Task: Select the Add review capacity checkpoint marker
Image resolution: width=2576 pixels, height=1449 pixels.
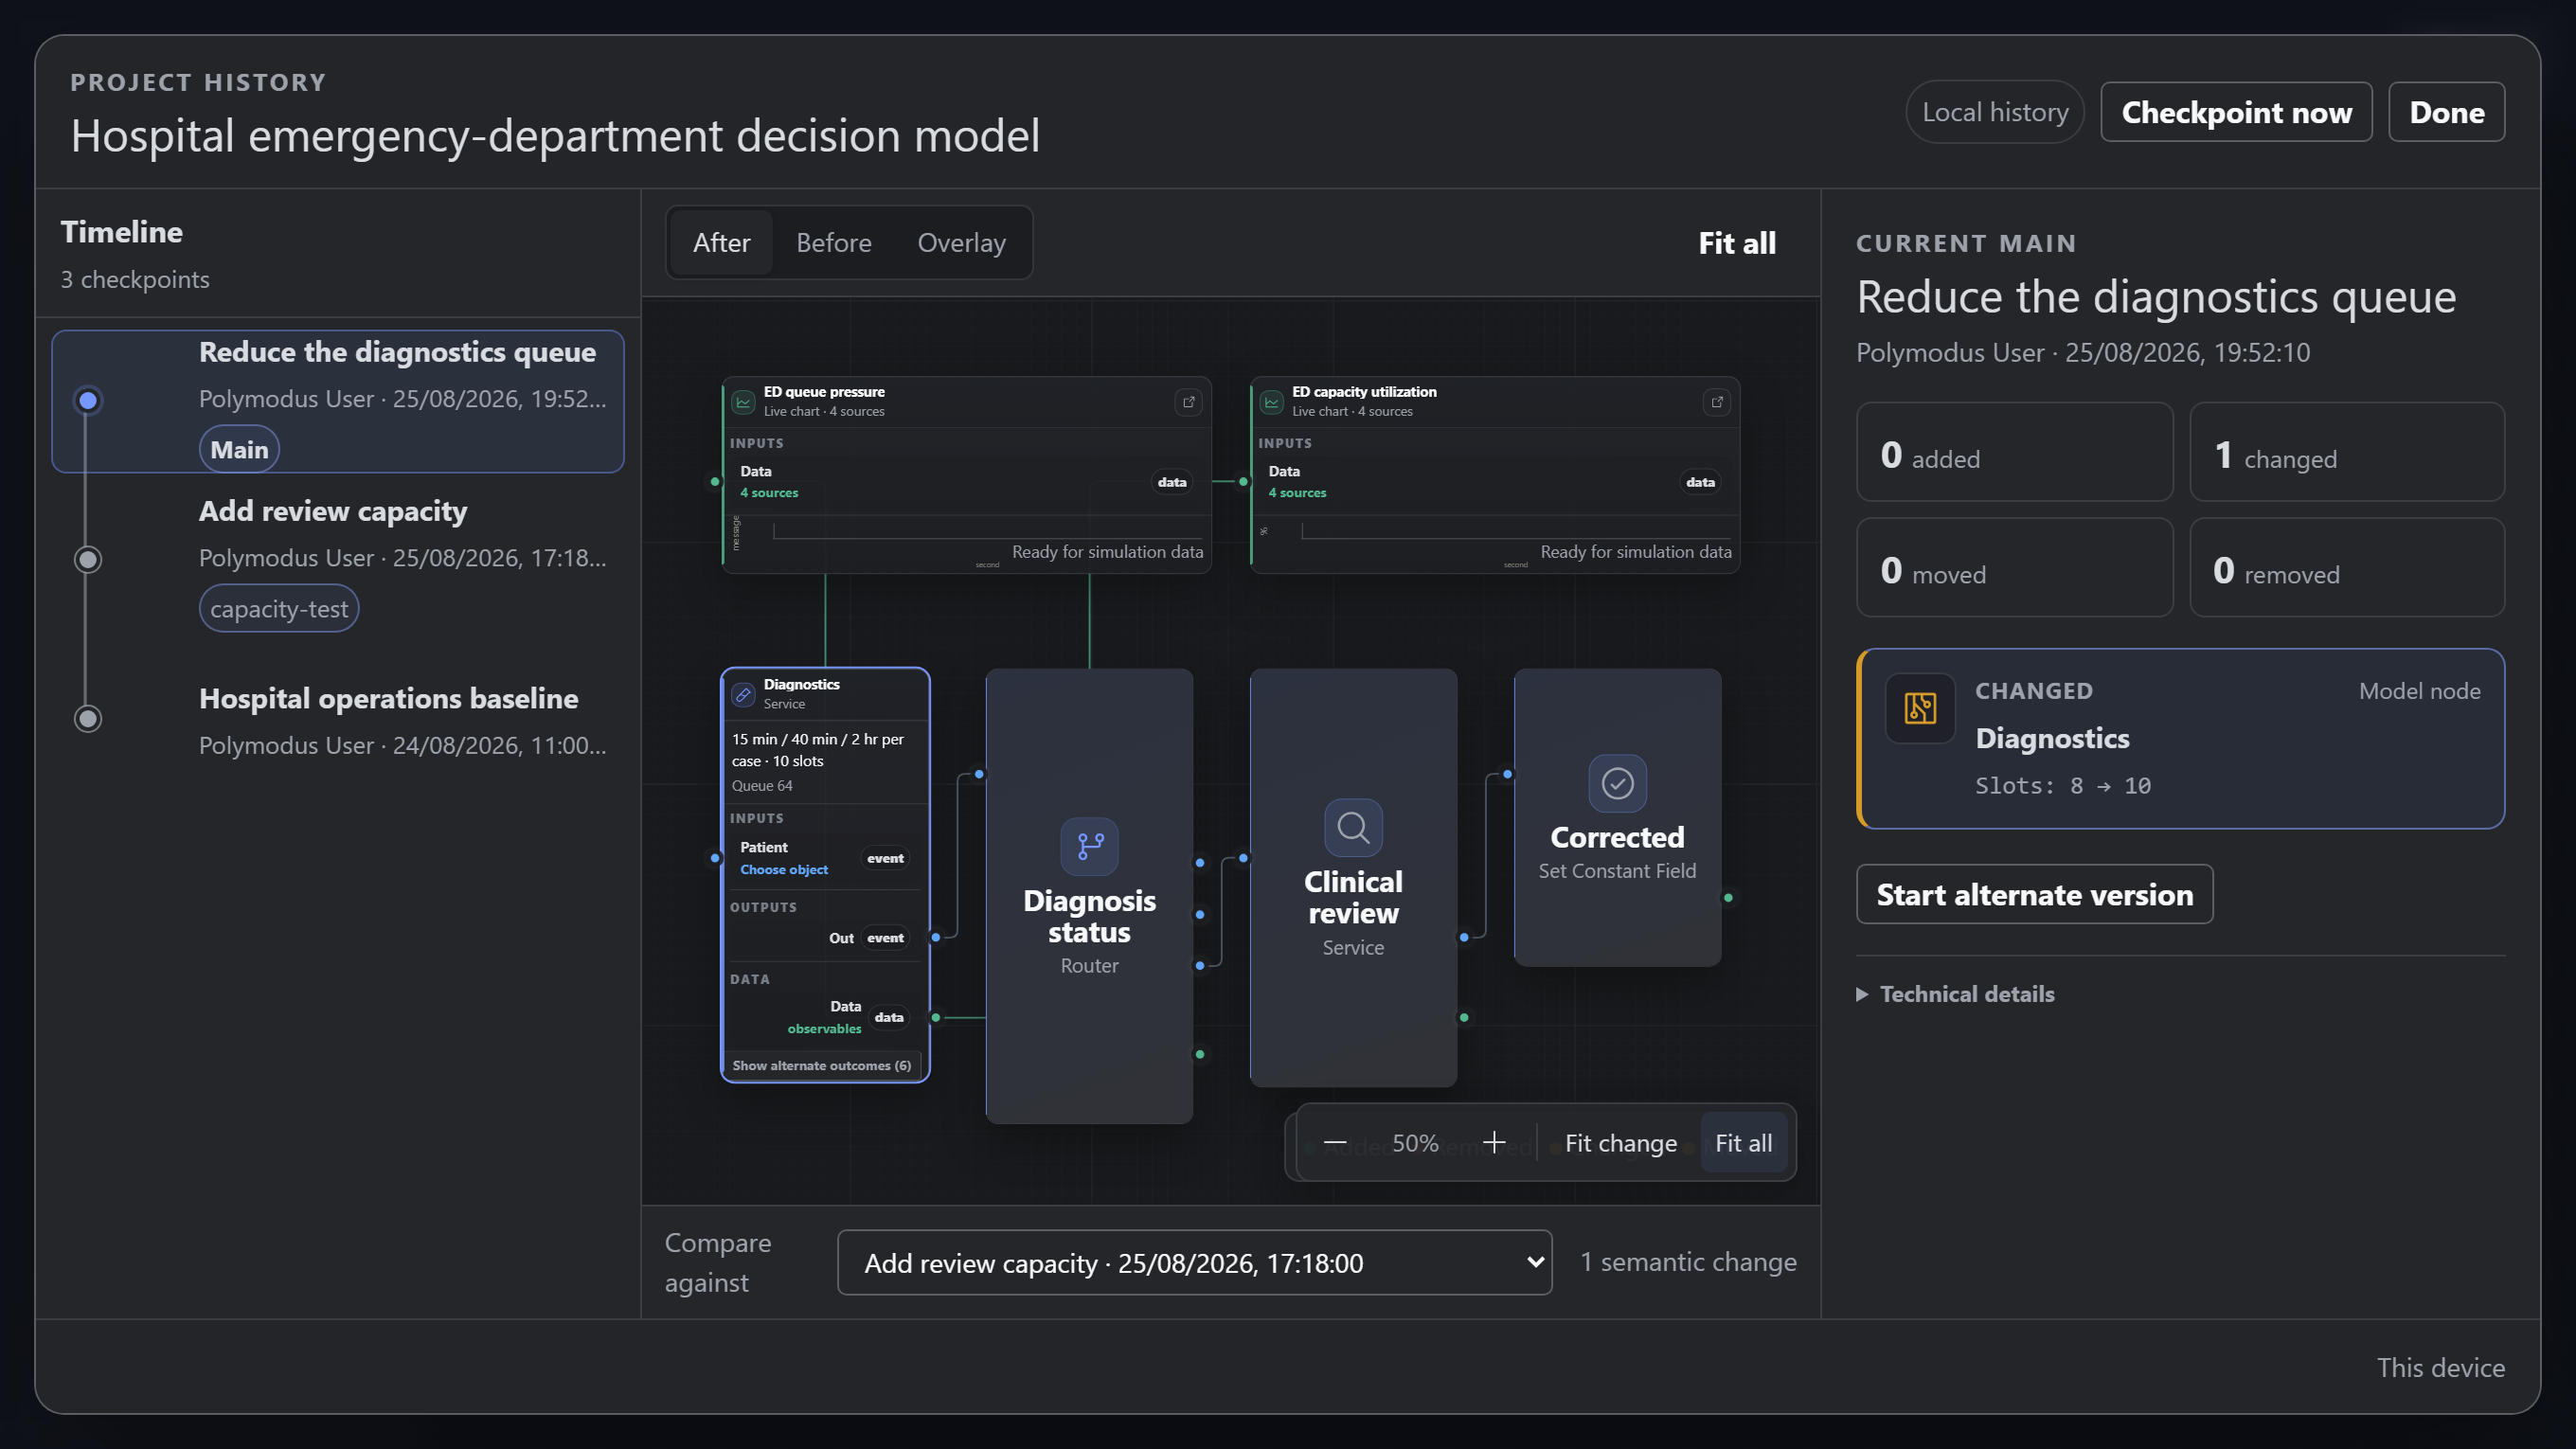Action: click(88, 559)
